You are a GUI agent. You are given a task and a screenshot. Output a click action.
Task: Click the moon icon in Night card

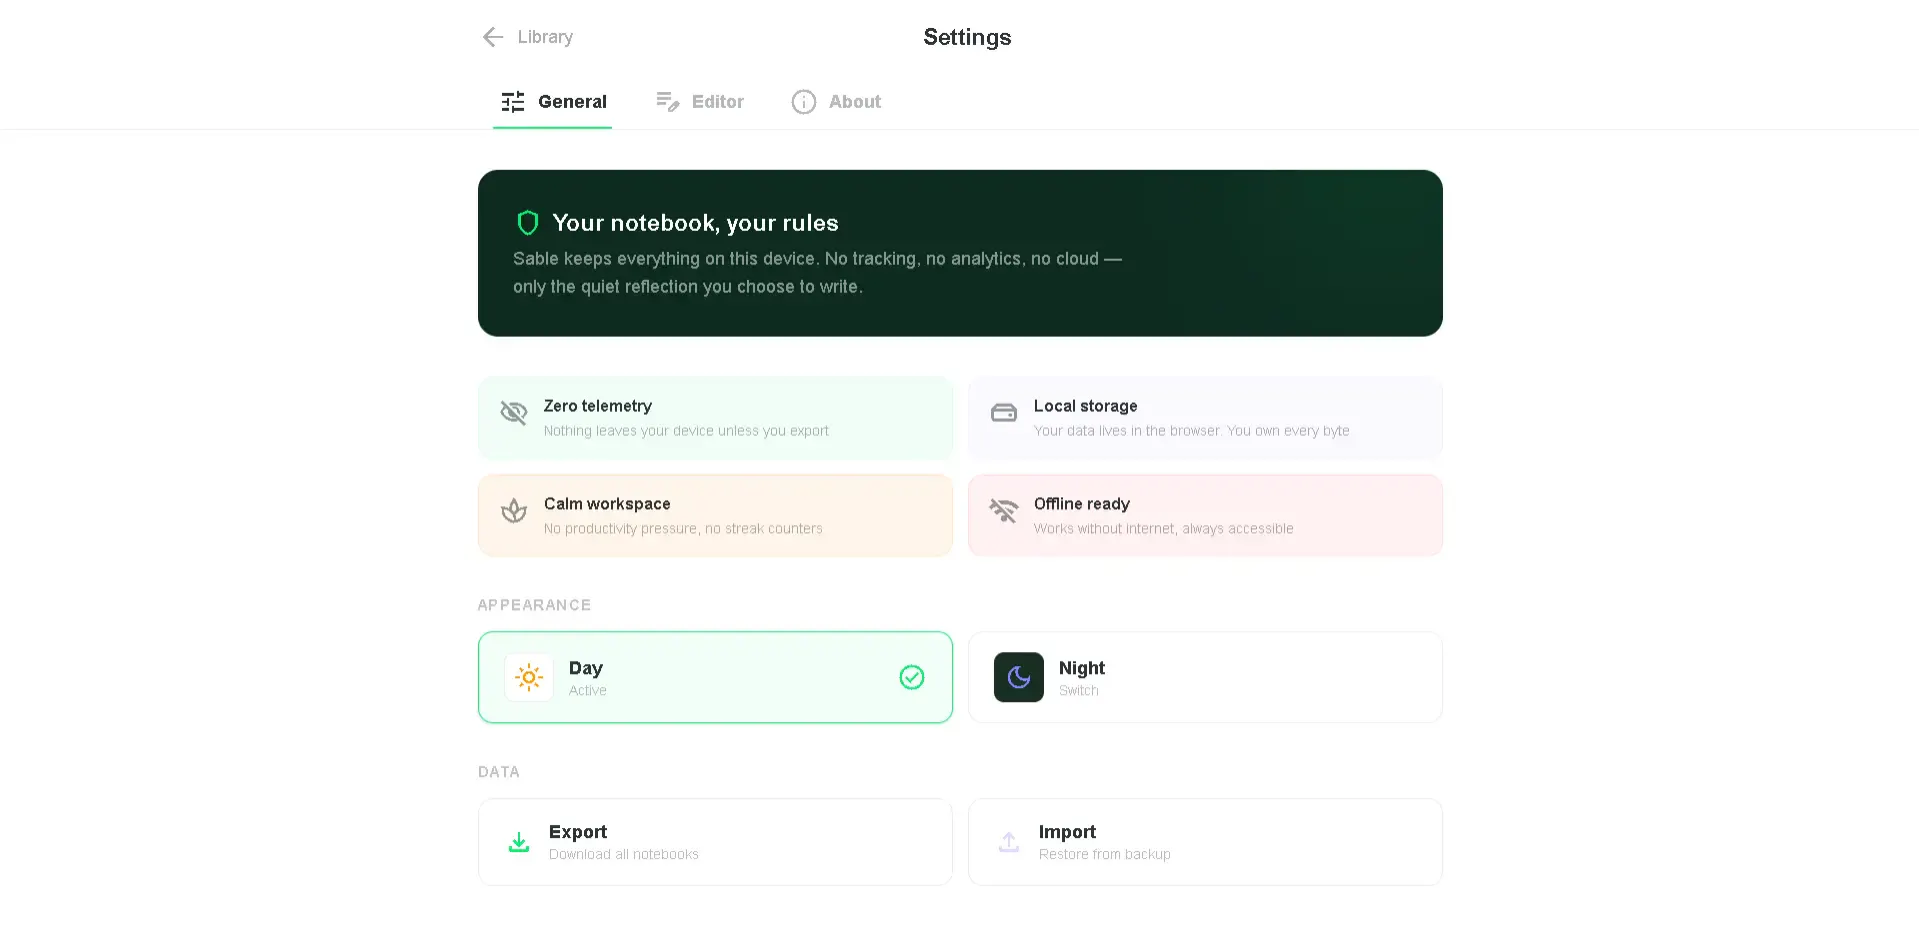pyautogui.click(x=1019, y=677)
